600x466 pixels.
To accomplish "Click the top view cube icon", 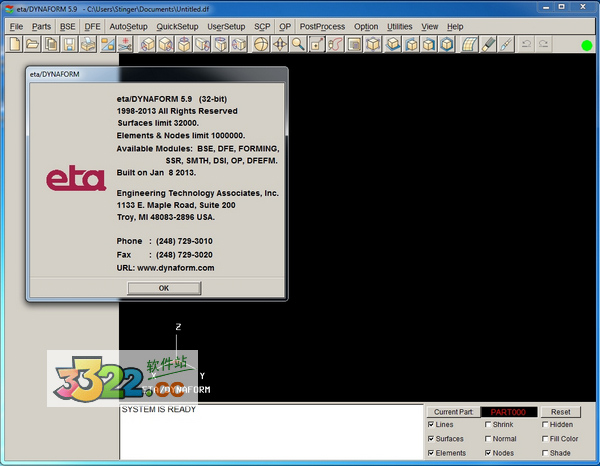I will pyautogui.click(x=393, y=44).
